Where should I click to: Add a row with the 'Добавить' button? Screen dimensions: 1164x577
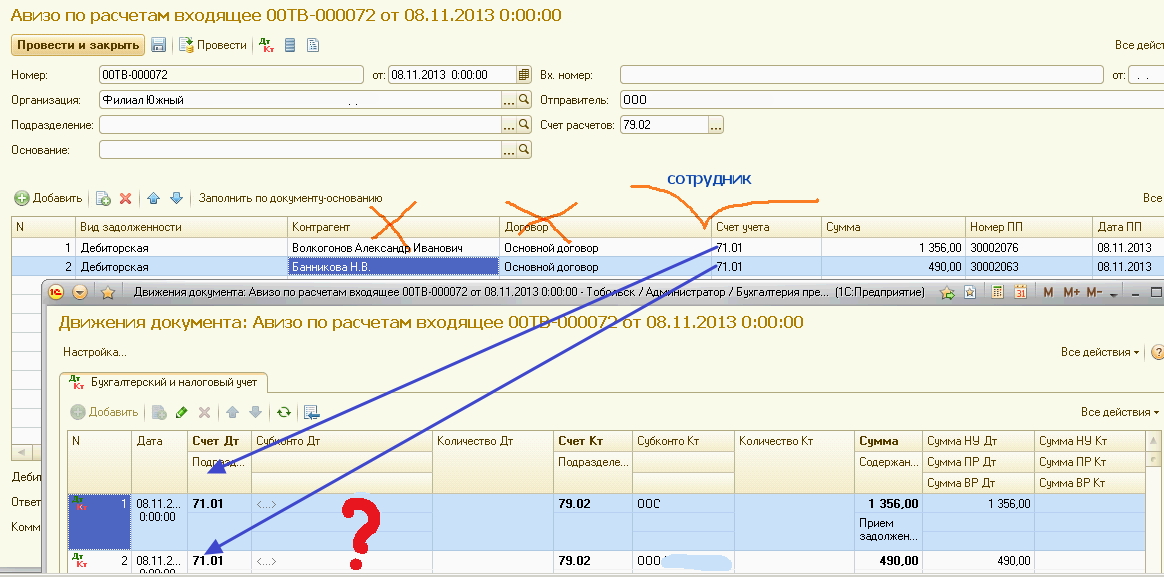point(49,199)
